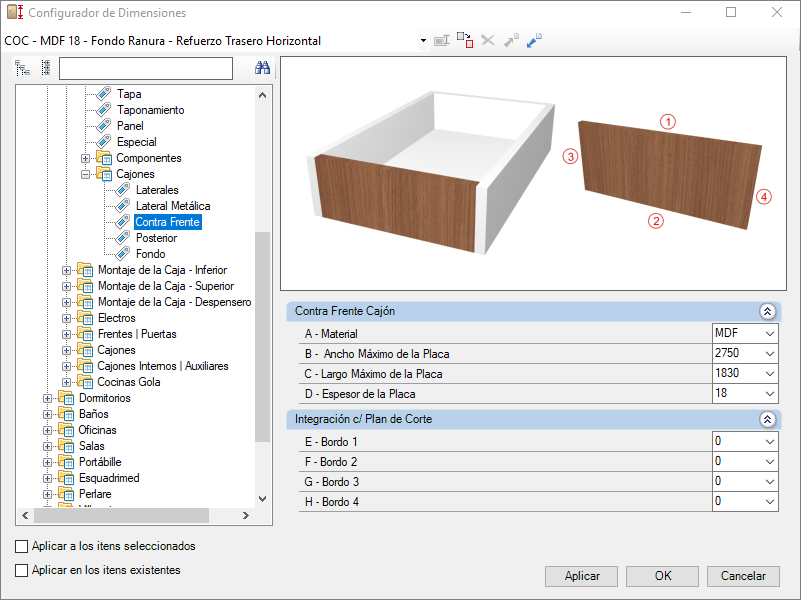The image size is (801, 600).
Task: Select the Contra Frente tree item
Action: tap(168, 222)
